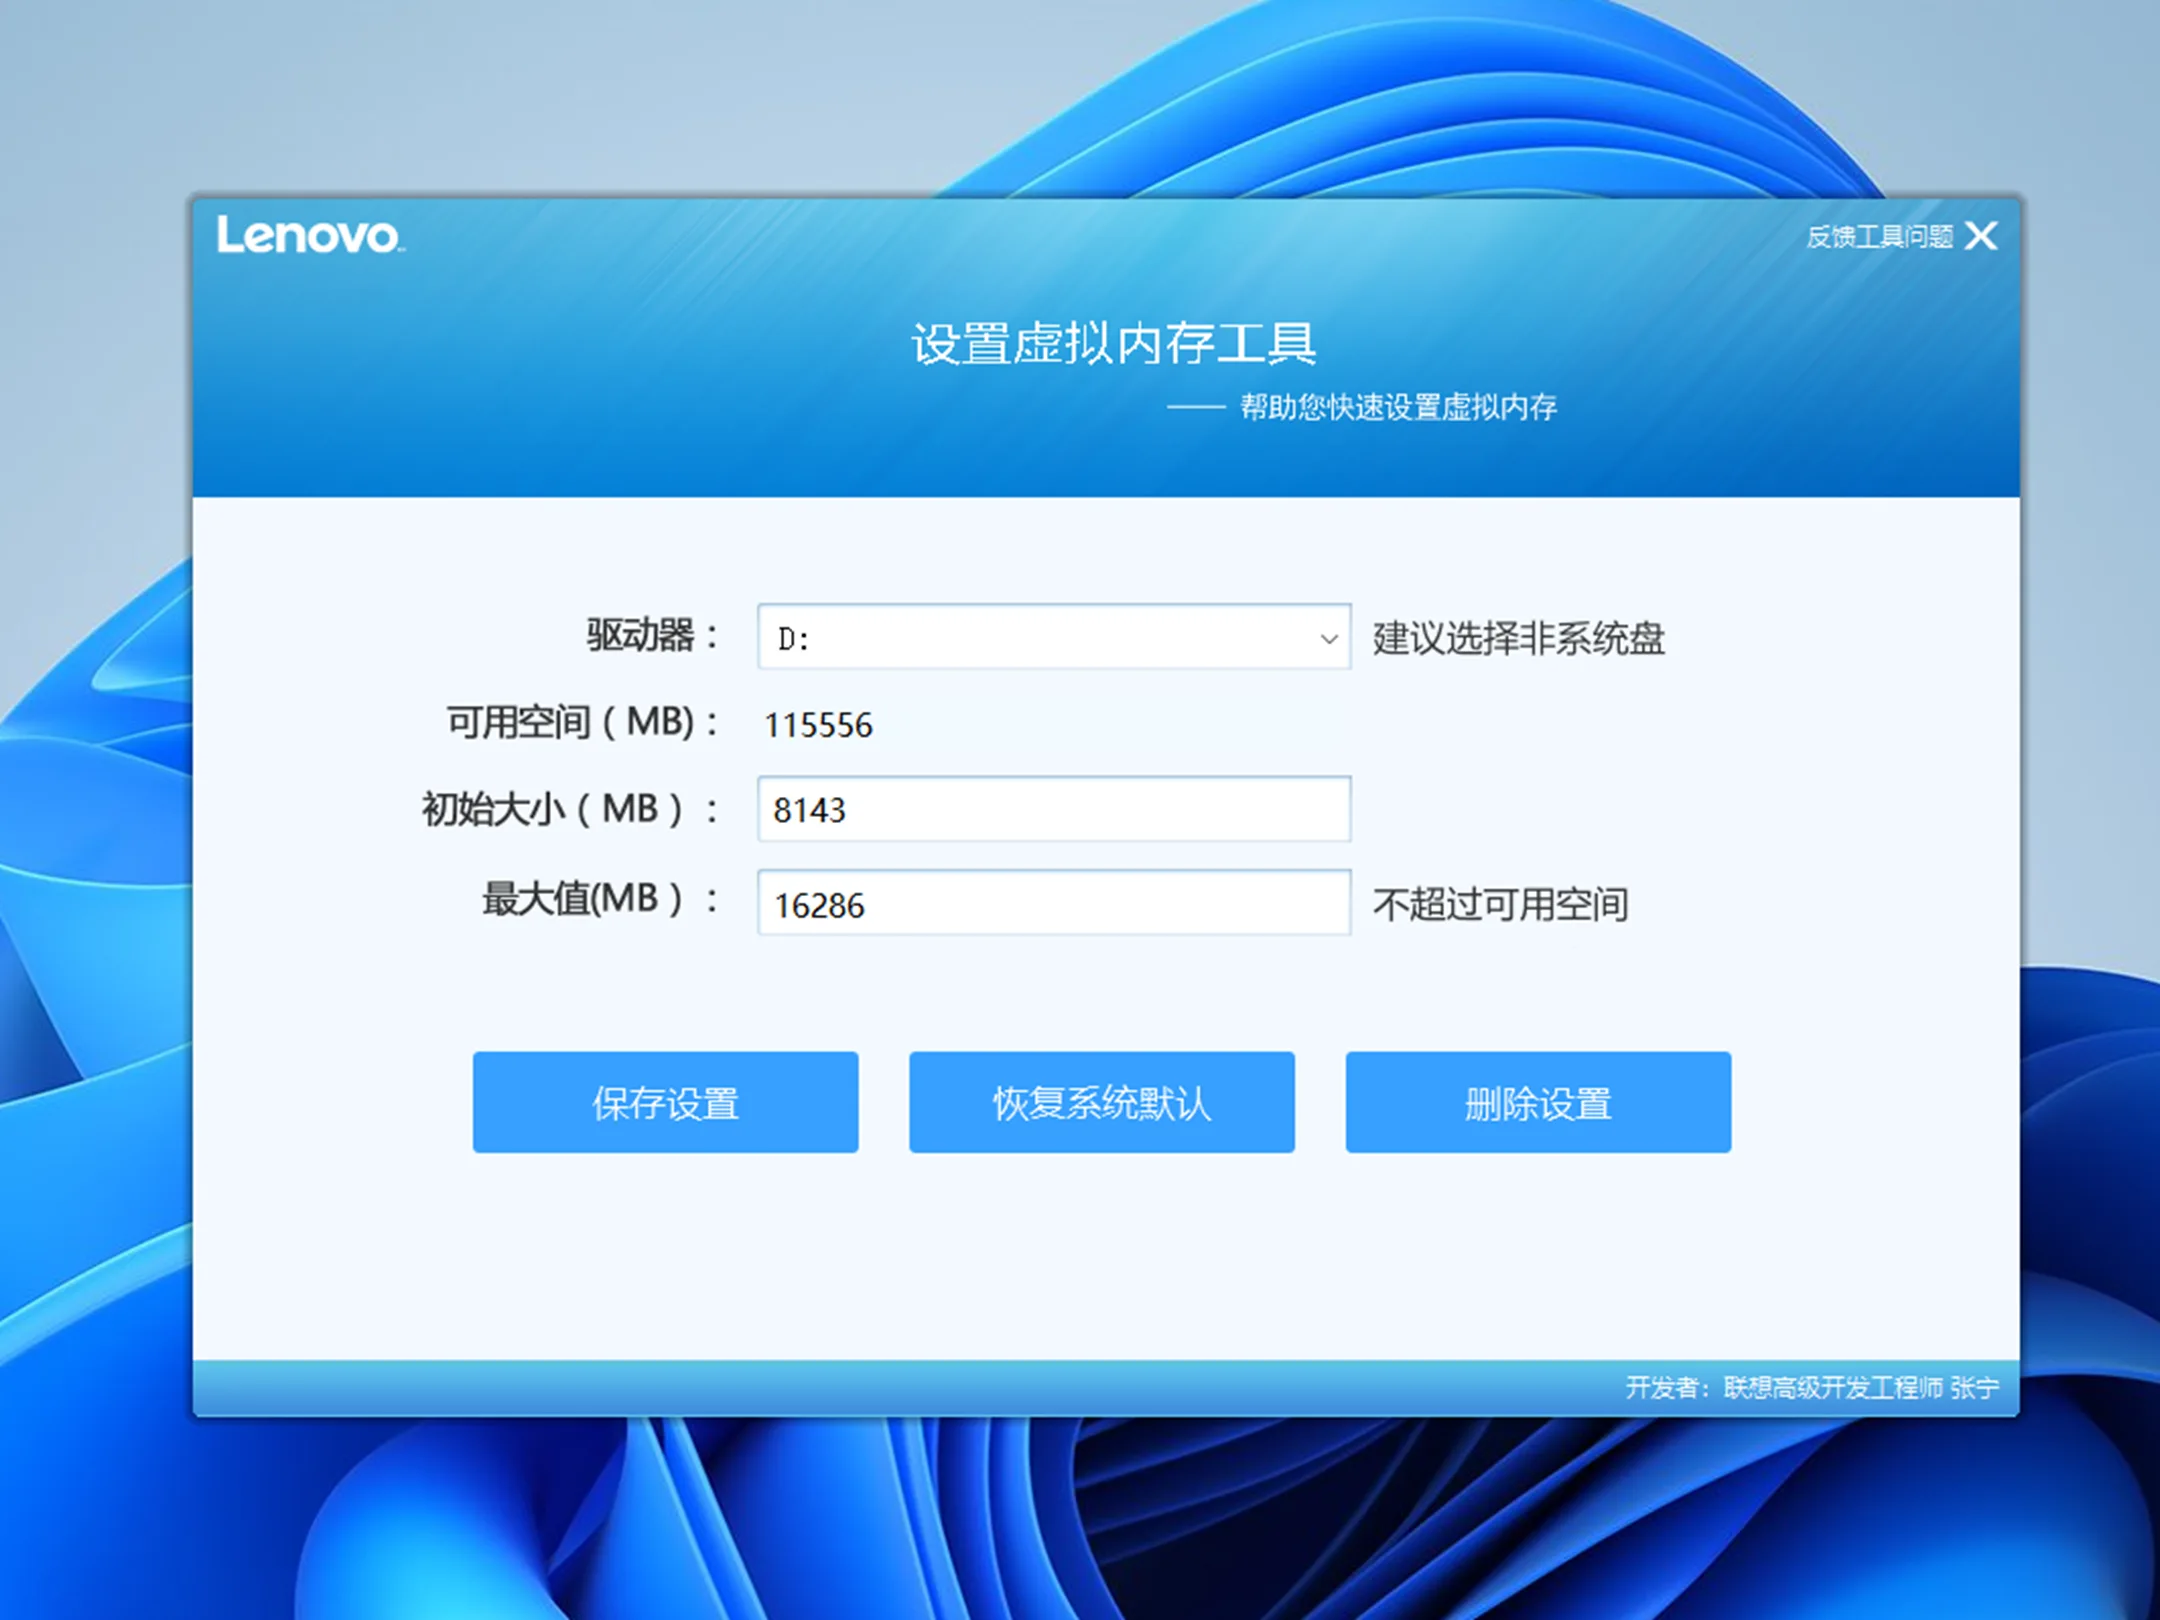Click the hint text 建议选择非系统盘

pos(1518,638)
